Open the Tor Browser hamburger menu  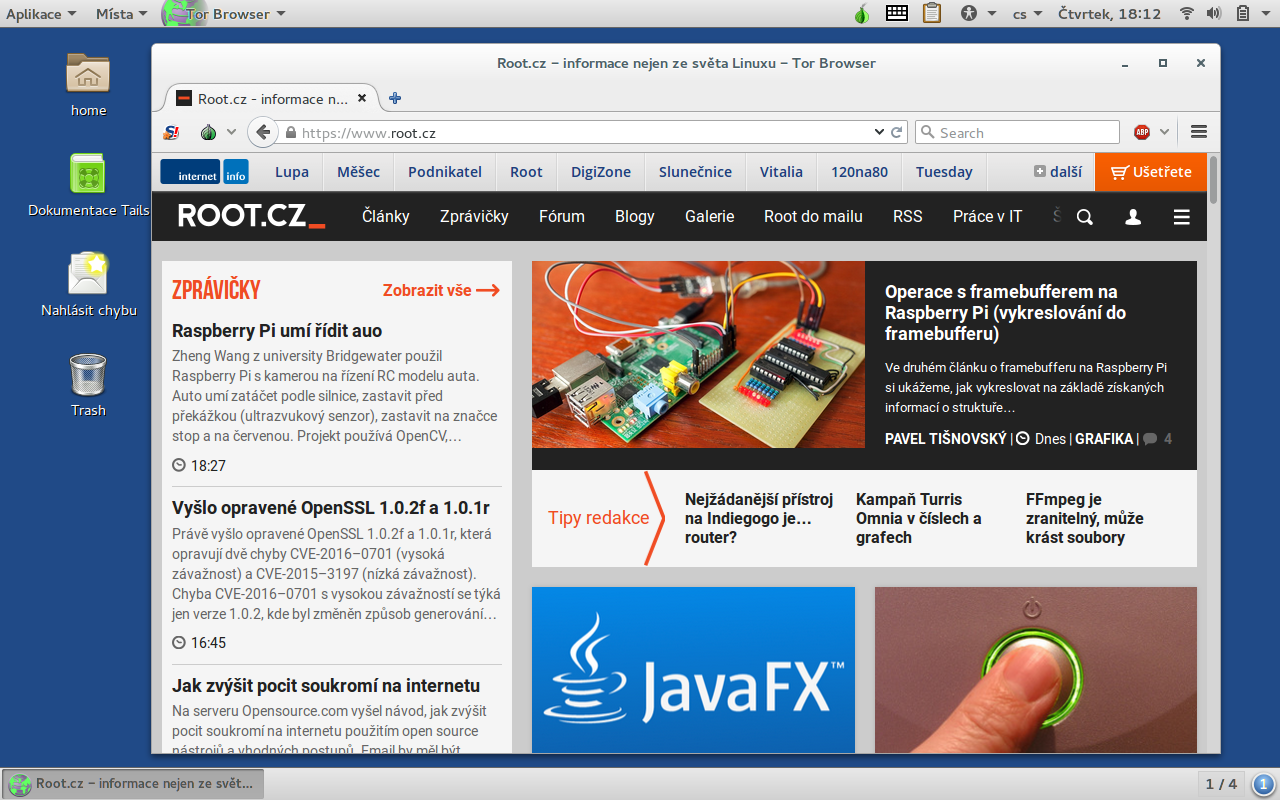point(1199,132)
